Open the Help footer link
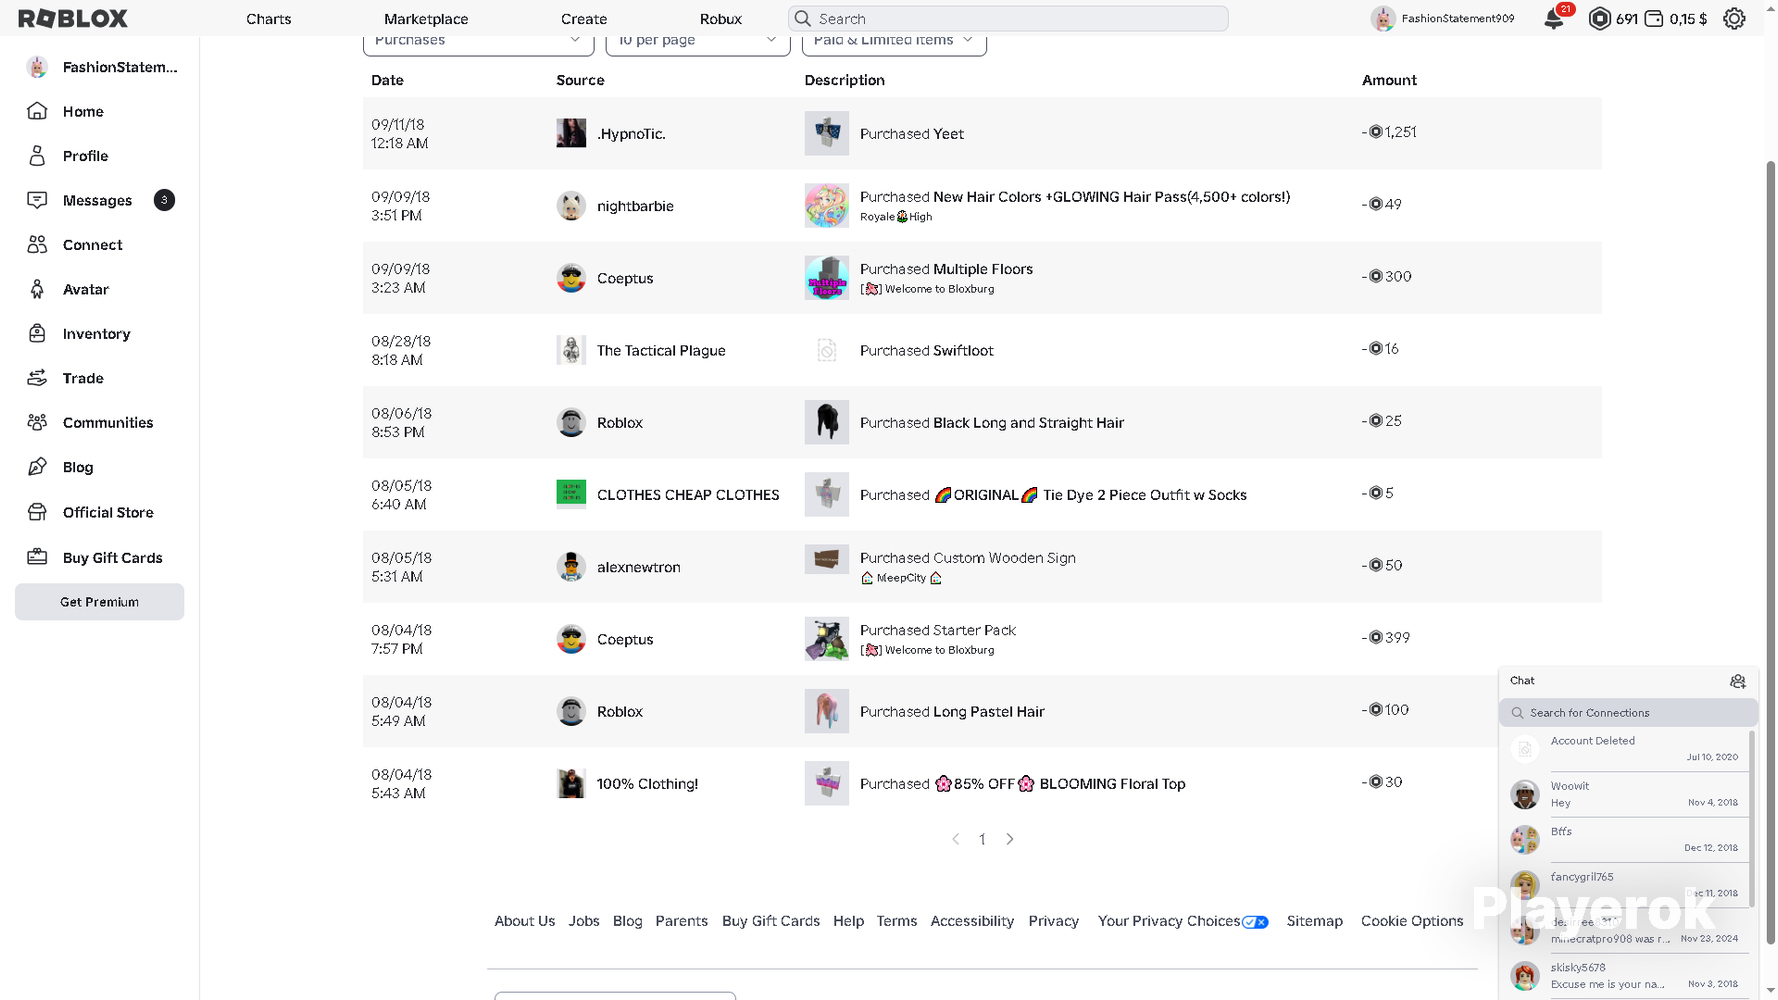 click(x=848, y=921)
